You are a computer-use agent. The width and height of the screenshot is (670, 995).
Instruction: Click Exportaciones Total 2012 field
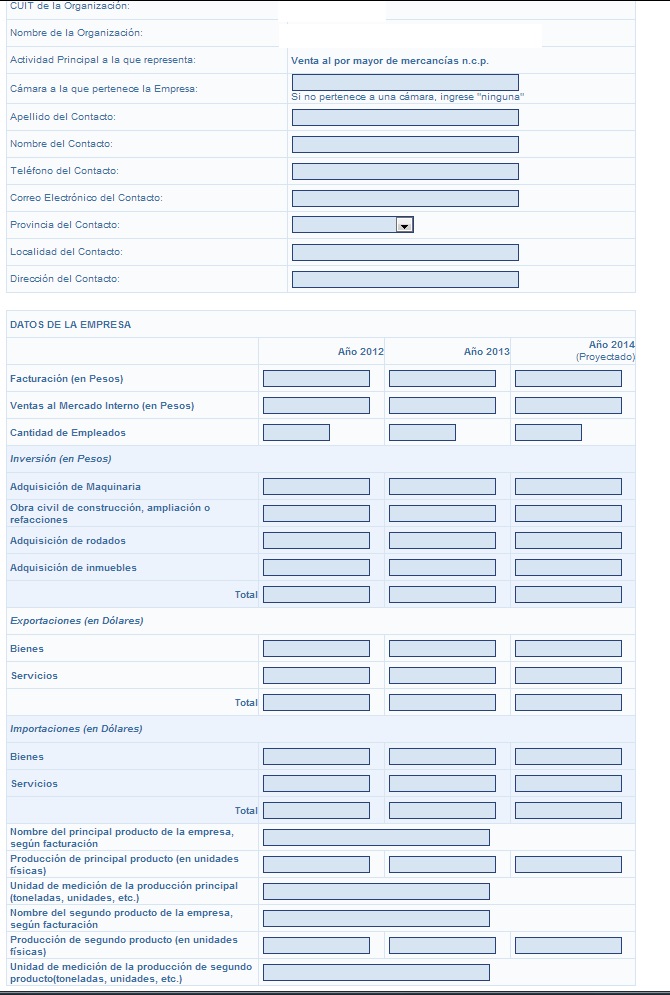click(317, 702)
